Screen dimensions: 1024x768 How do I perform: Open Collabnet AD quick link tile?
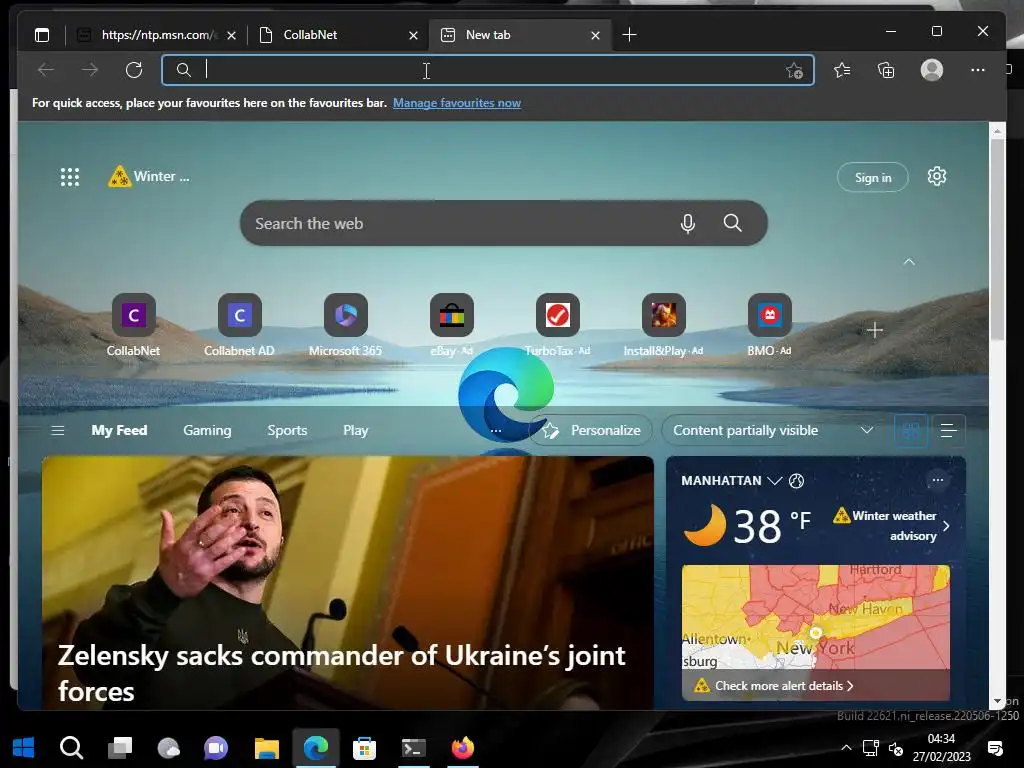coord(239,325)
